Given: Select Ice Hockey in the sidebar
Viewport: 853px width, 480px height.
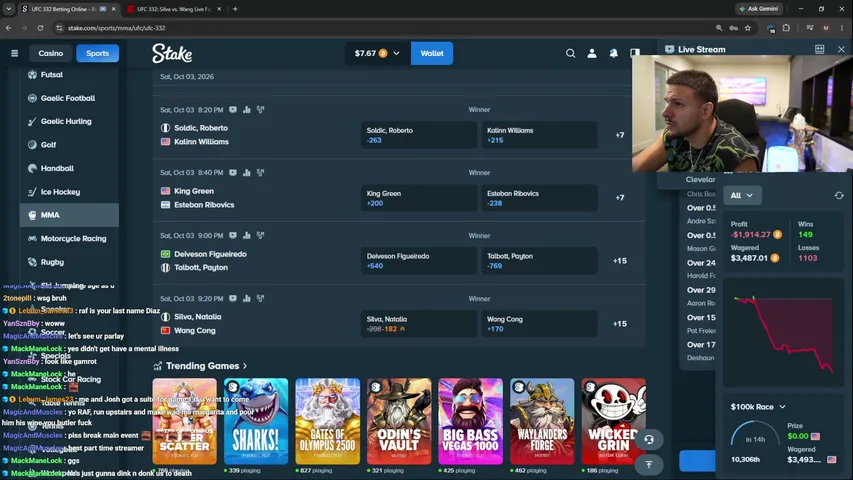Looking at the screenshot, I should coord(70,192).
